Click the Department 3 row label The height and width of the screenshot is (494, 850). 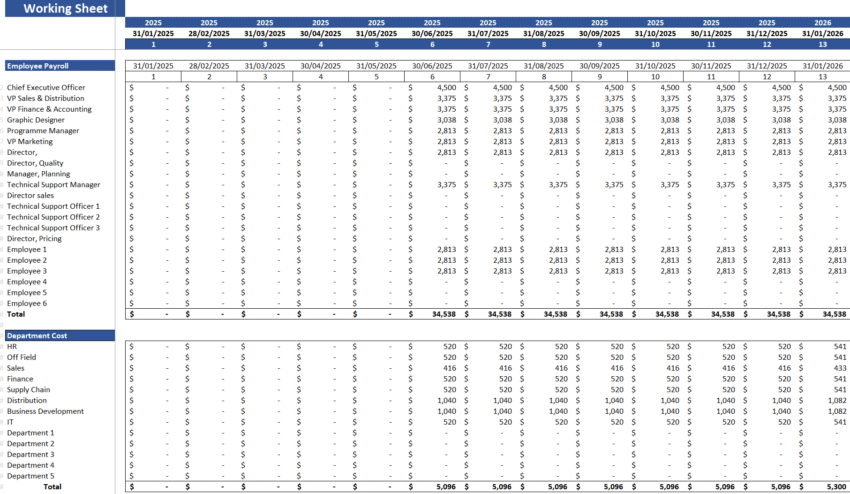click(x=30, y=454)
